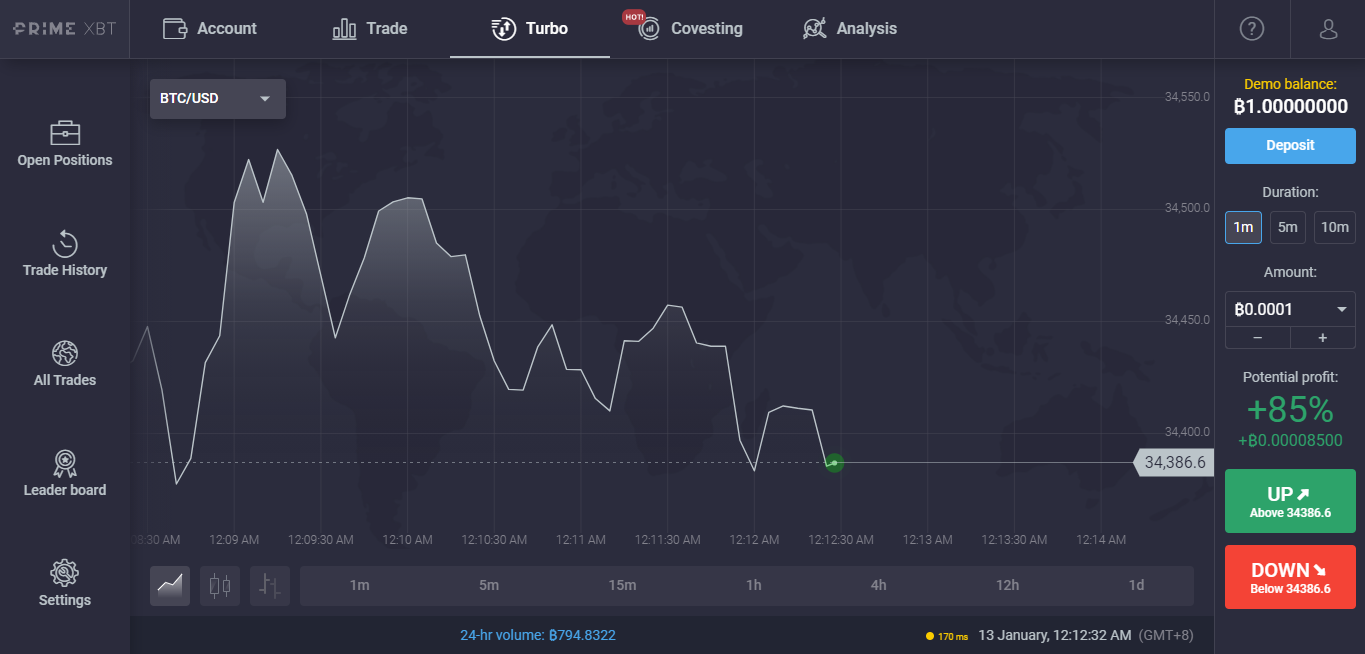
Task: Open All Trades globe icon
Action: [x=65, y=364]
